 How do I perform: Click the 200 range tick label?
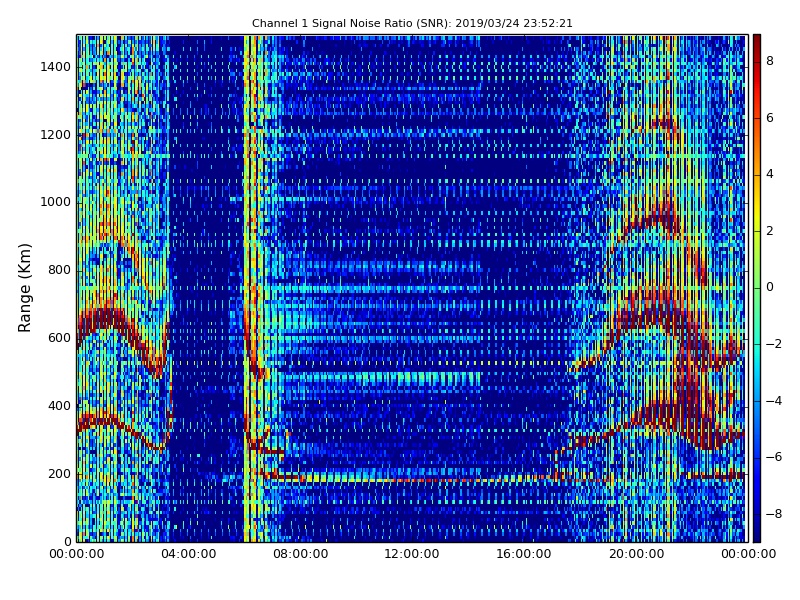pyautogui.click(x=59, y=473)
